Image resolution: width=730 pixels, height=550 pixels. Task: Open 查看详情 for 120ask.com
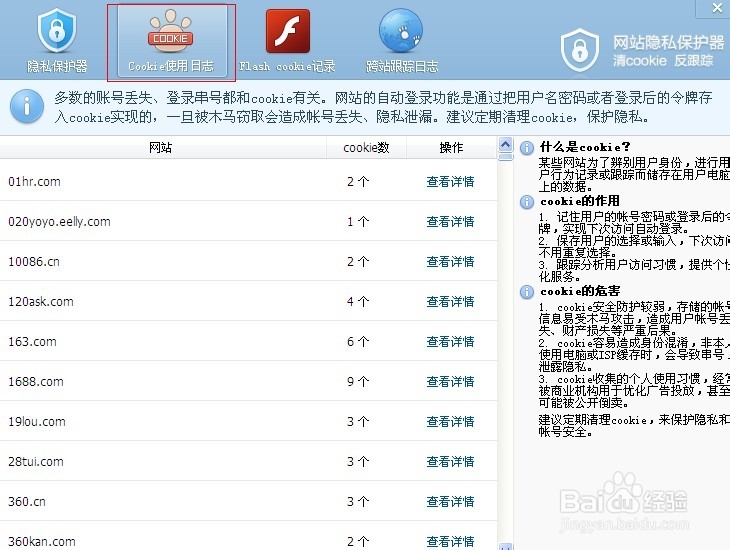point(450,302)
